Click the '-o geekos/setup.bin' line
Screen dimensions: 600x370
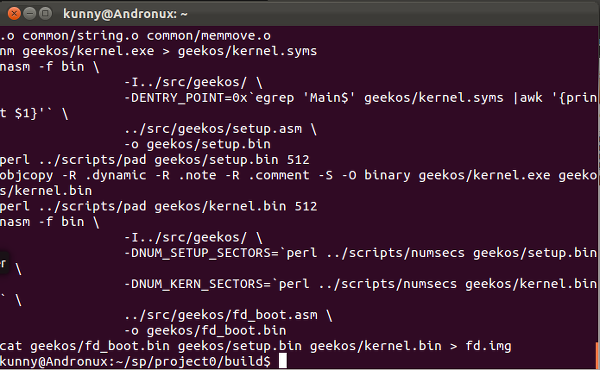coord(197,144)
